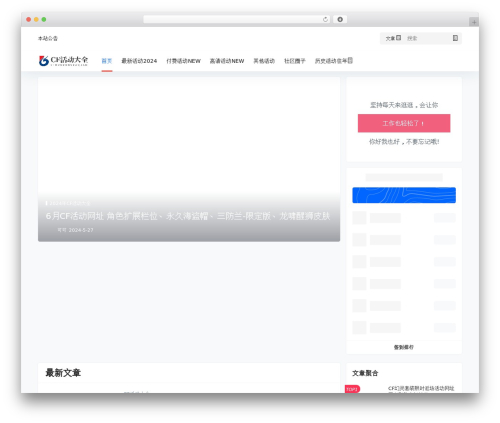Open the CF幻灵 article in 文章聚合
The image size is (500, 423).
(421, 389)
